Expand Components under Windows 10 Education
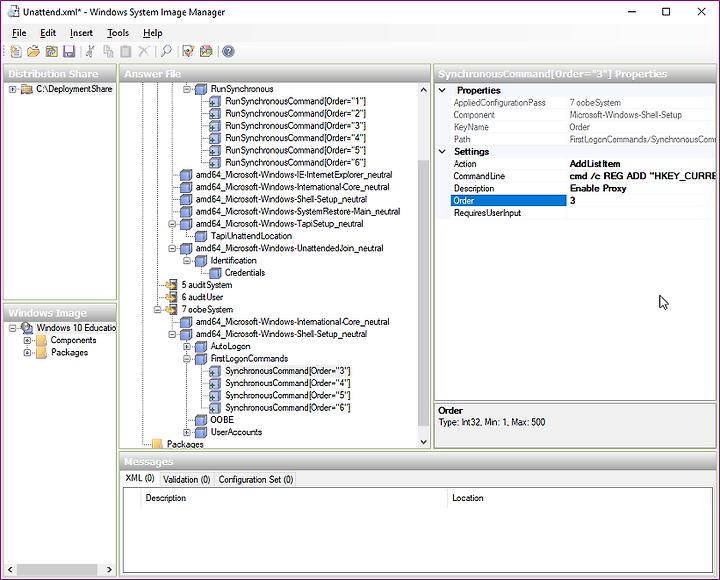 point(27,340)
